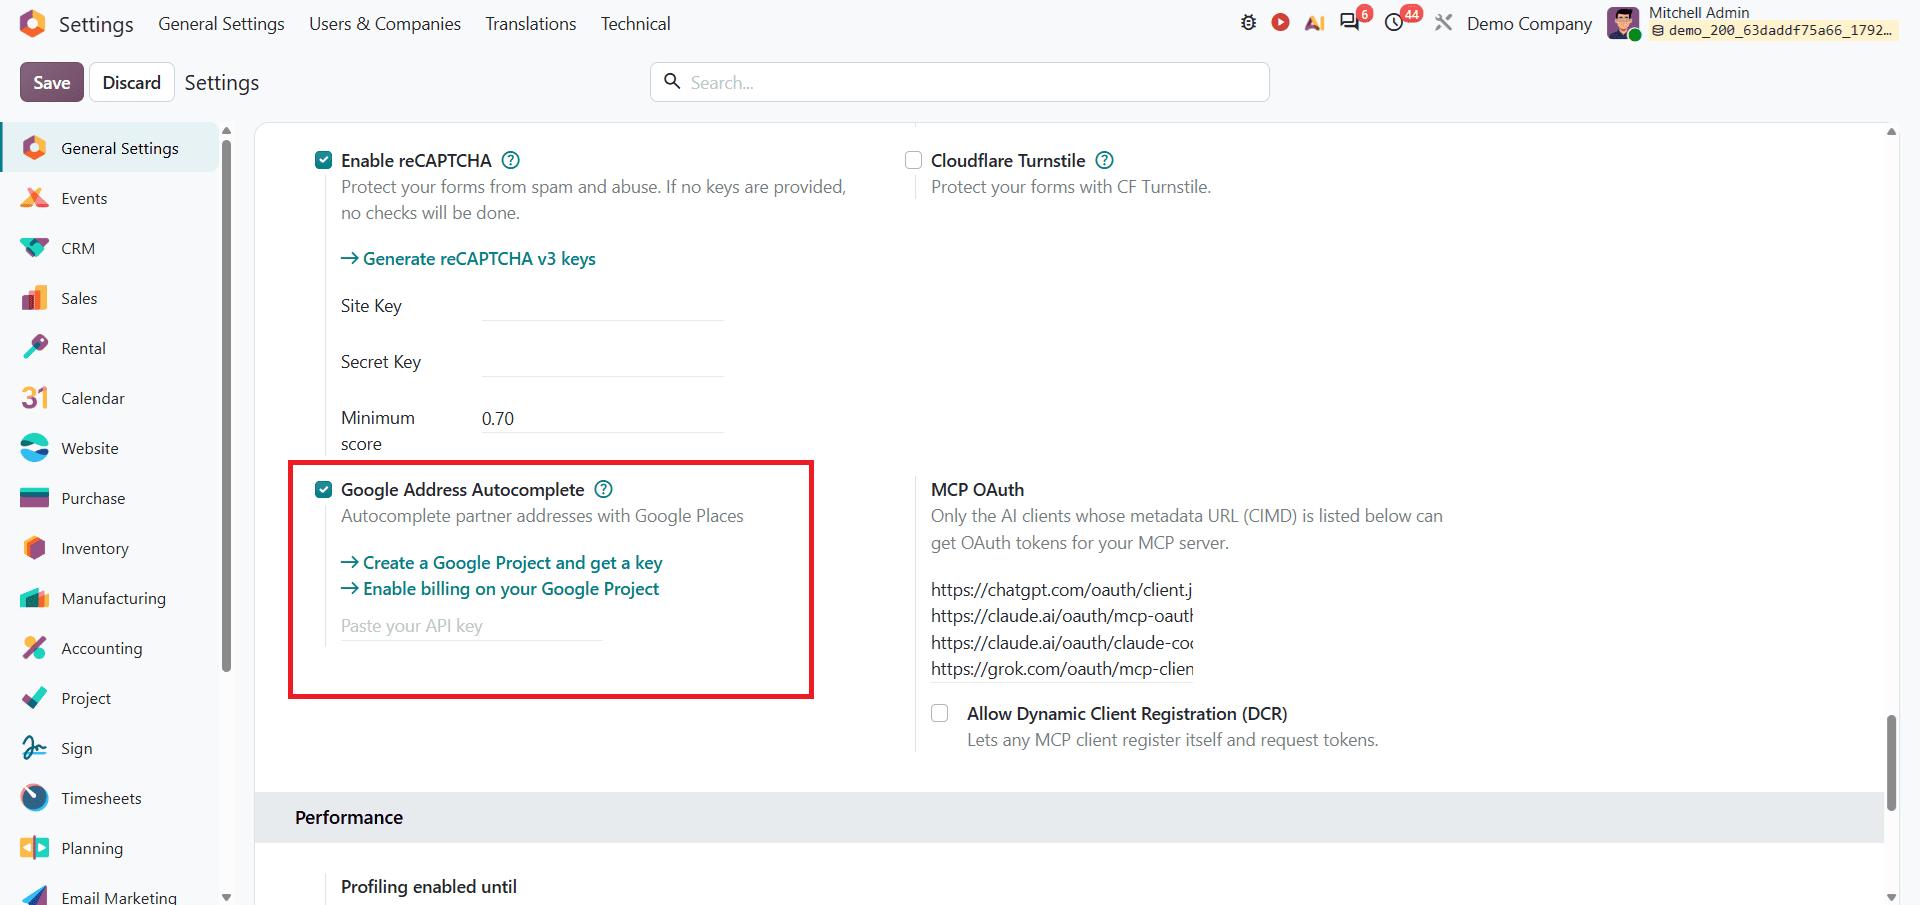
Task: Click the search magnifier icon
Action: (673, 81)
